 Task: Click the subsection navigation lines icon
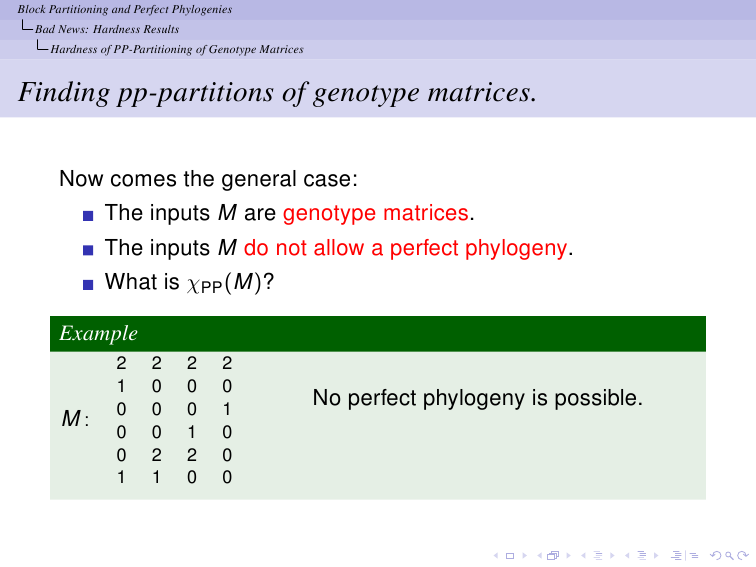coord(598,555)
